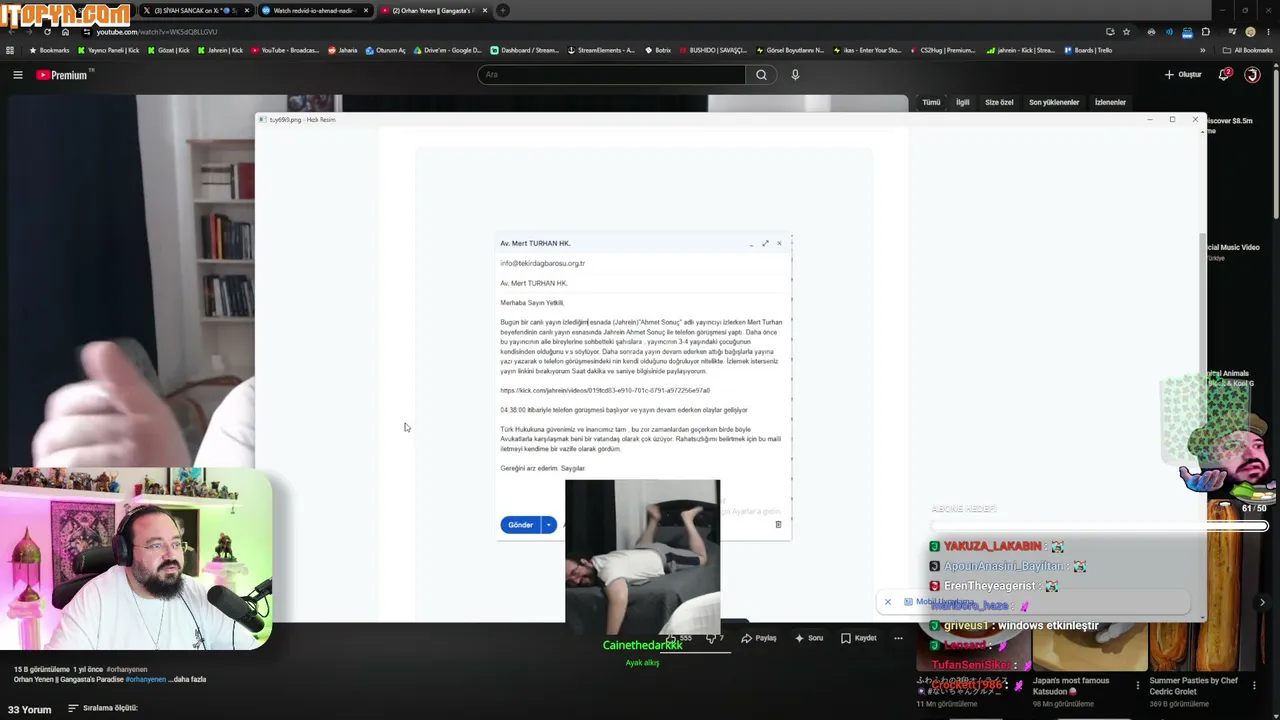Reload the page in the browser
Image resolution: width=1280 pixels, height=720 pixels.
(47, 32)
